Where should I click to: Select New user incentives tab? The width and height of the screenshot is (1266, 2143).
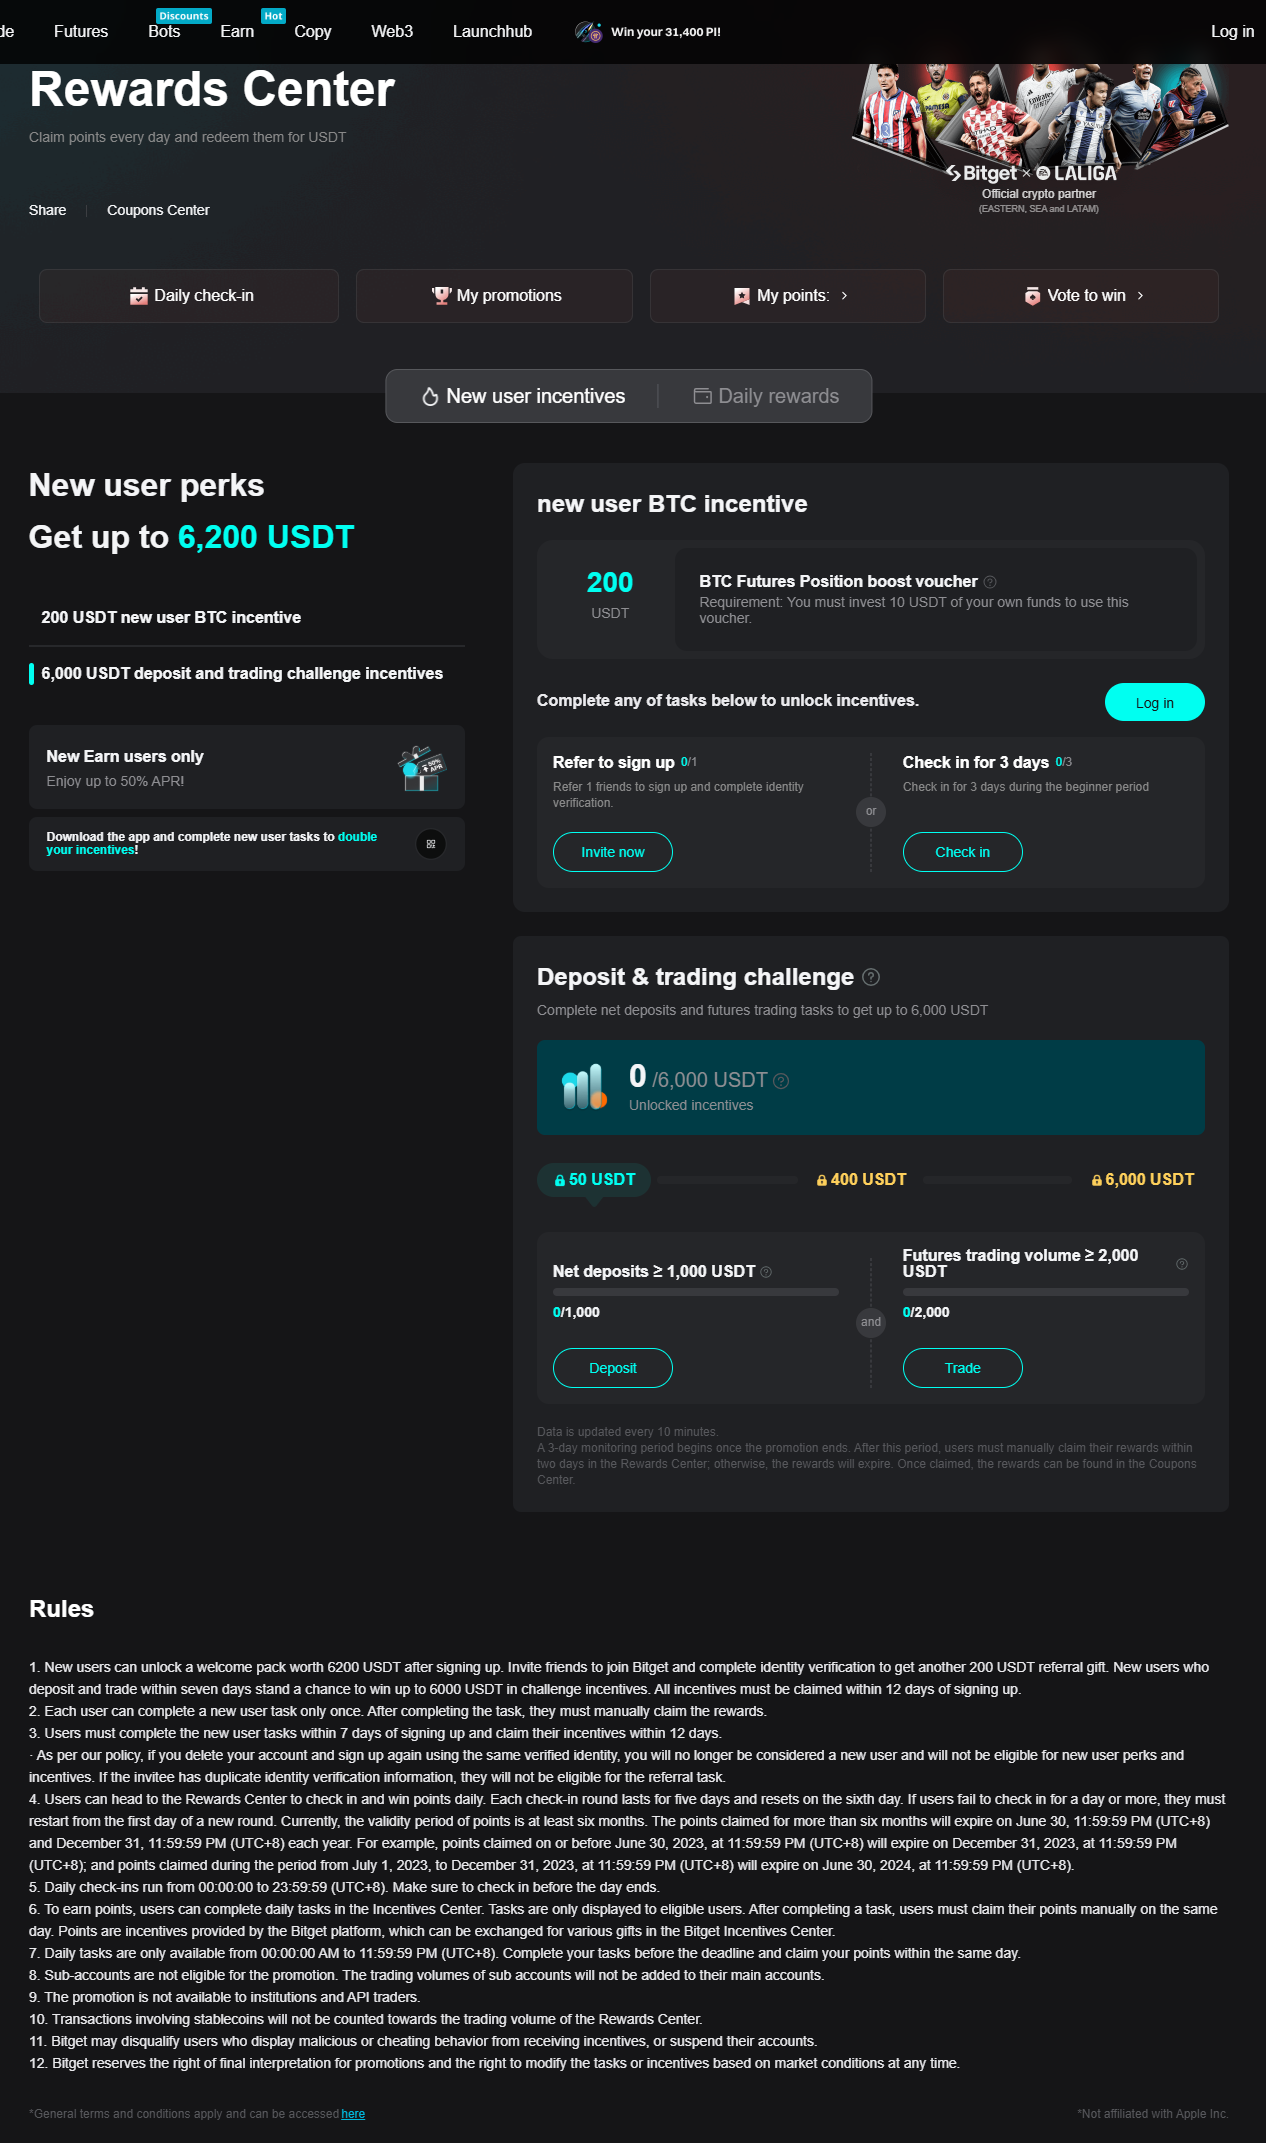[523, 396]
